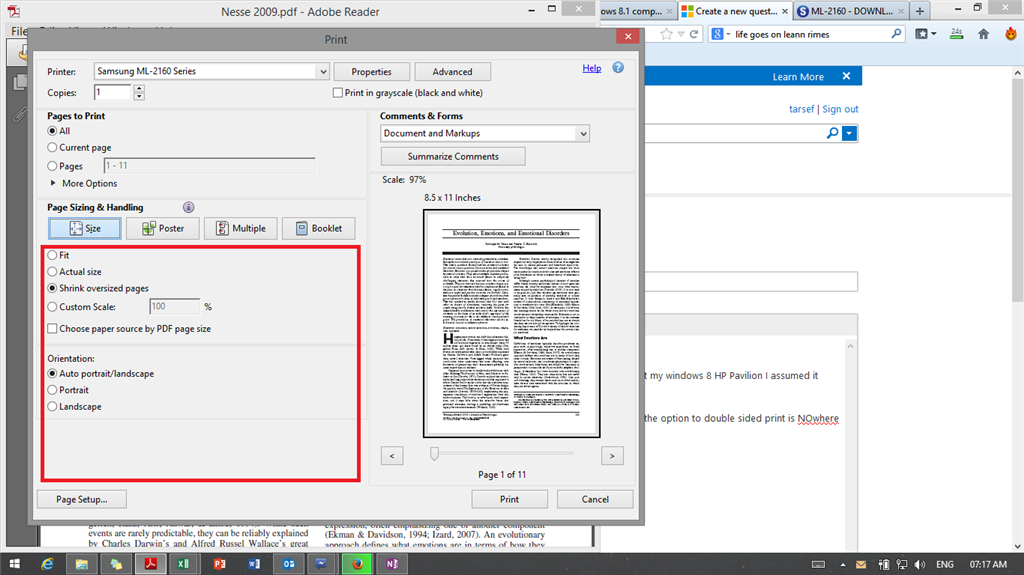Go to Firefox home page icon
Screen dimensions: 1024x575
[x=984, y=34]
